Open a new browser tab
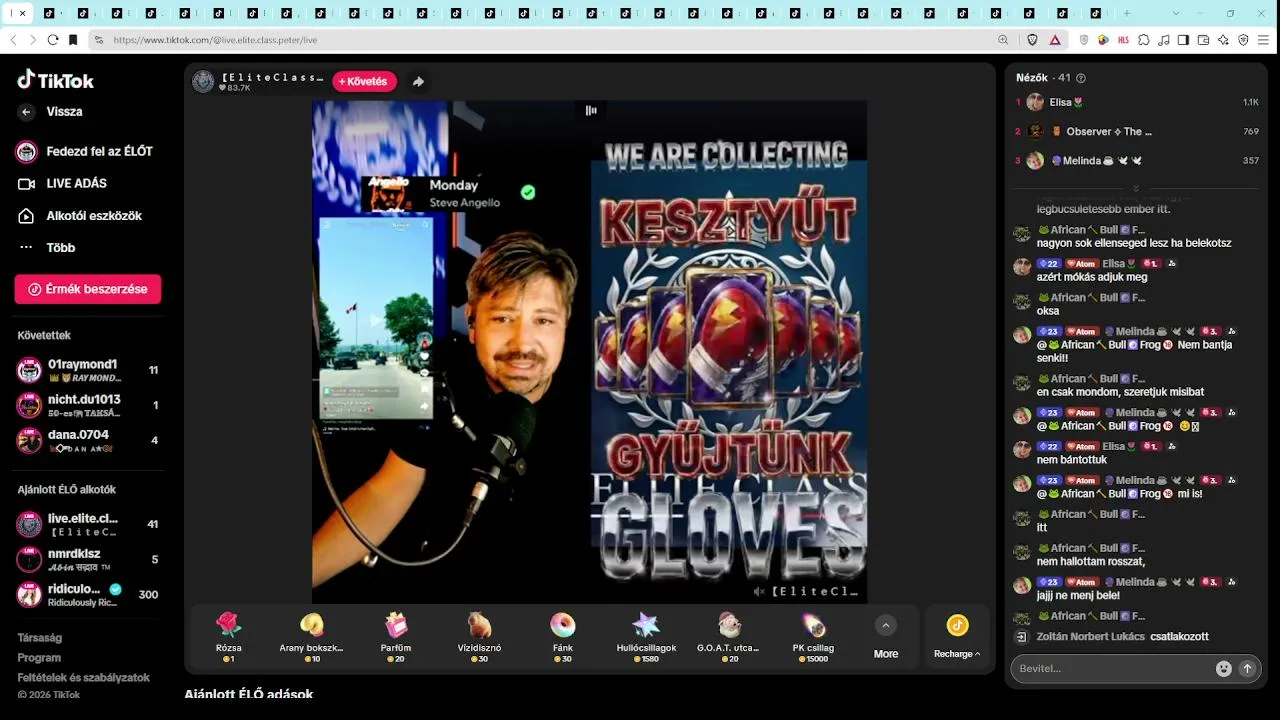This screenshot has width=1280, height=720. click(x=1127, y=13)
